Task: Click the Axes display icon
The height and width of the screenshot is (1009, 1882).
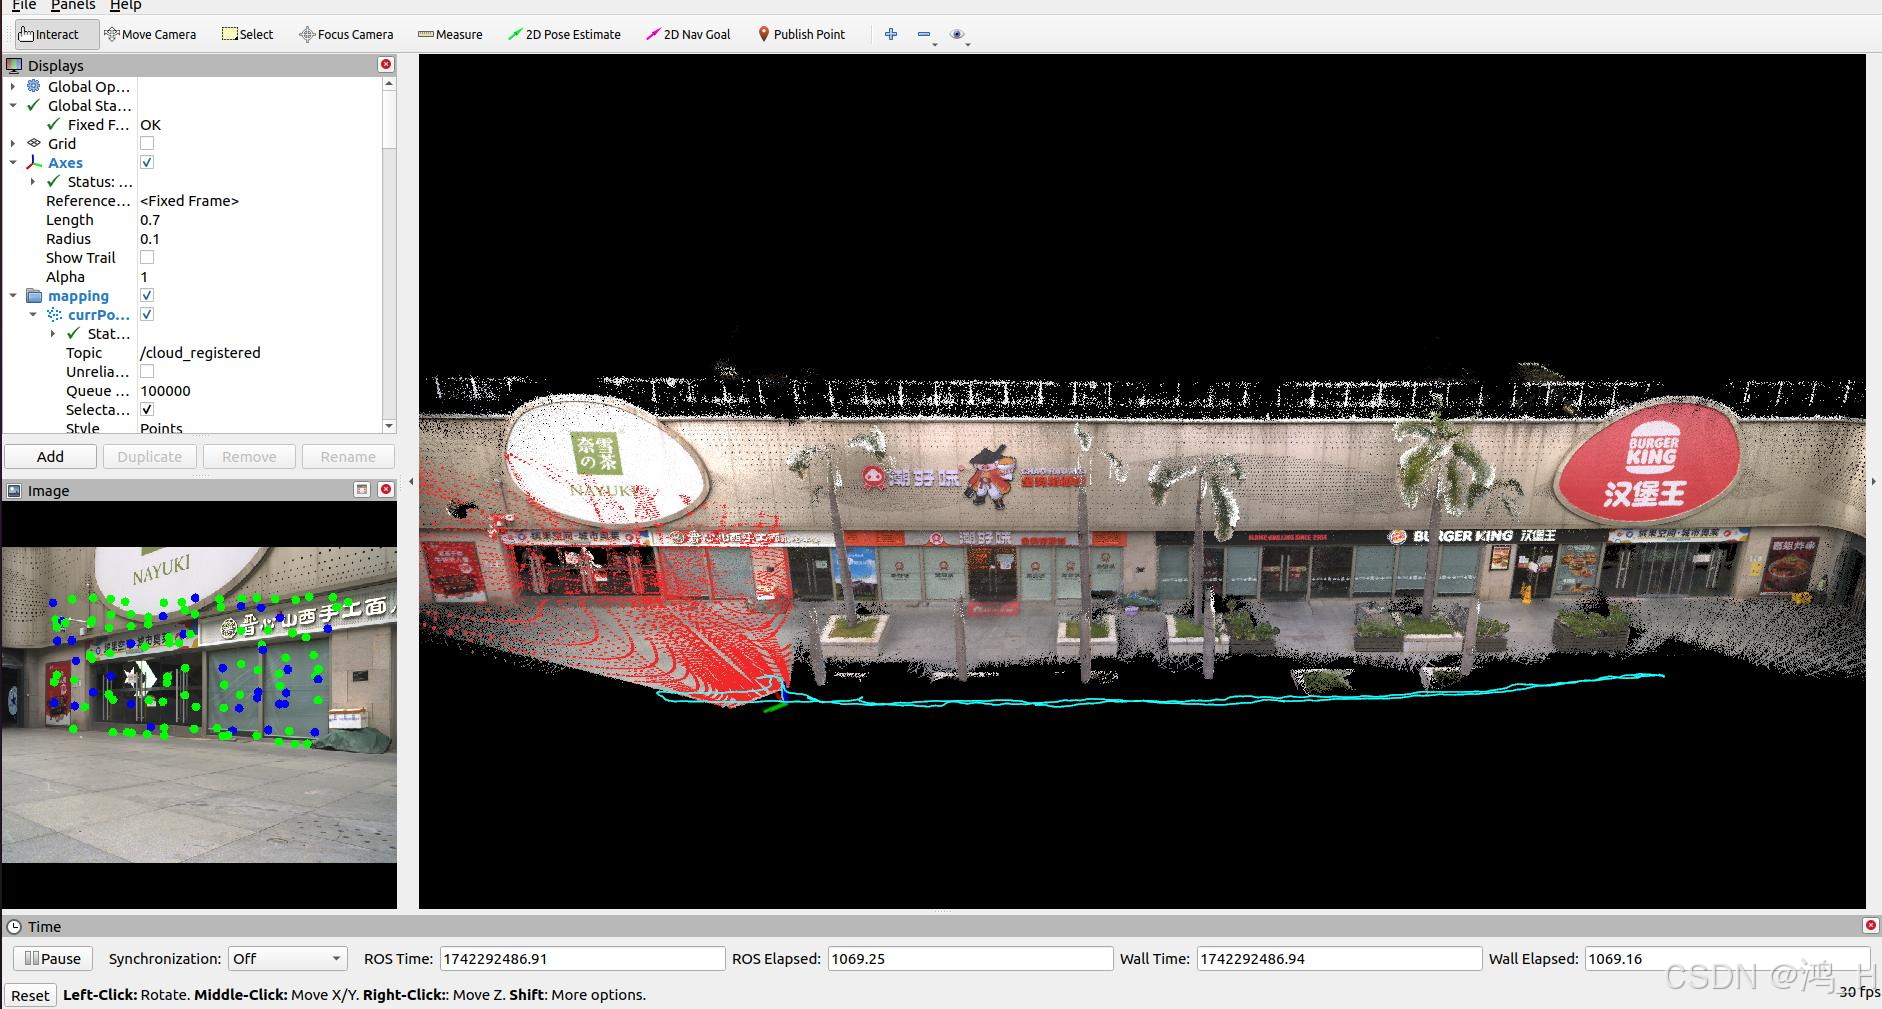Action: pyautogui.click(x=34, y=162)
